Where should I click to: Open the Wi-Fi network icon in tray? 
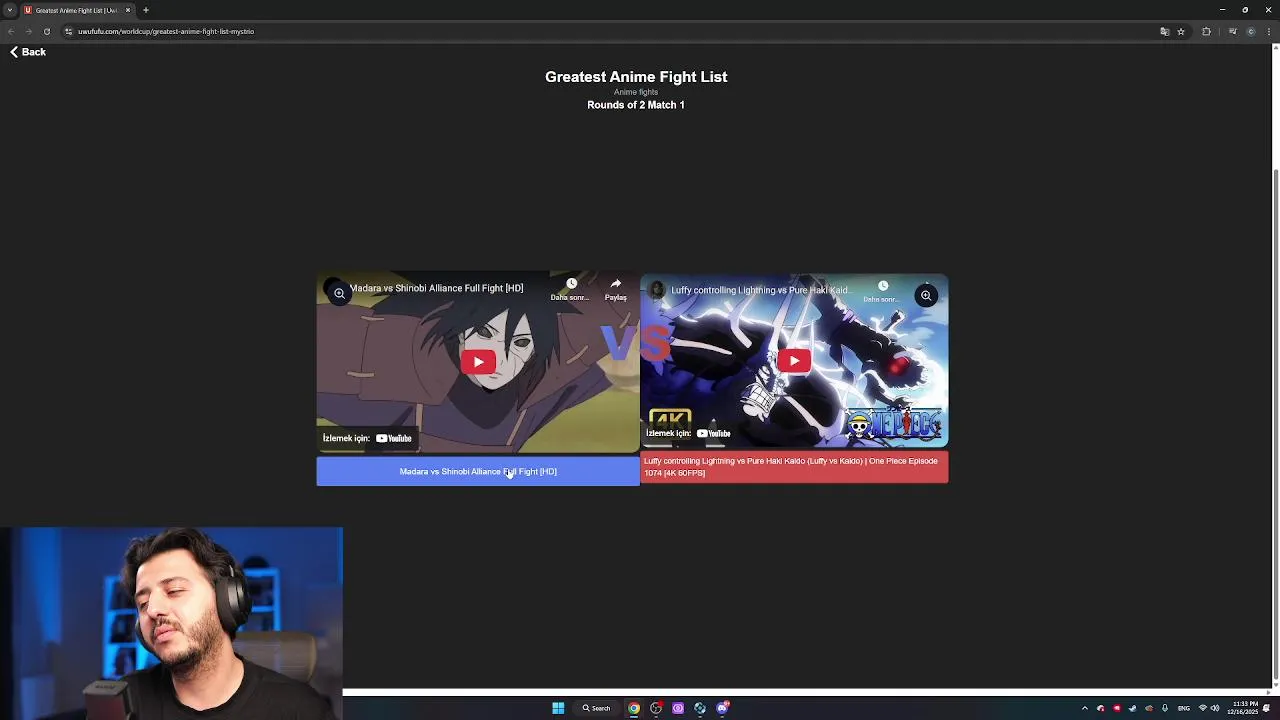point(1203,708)
